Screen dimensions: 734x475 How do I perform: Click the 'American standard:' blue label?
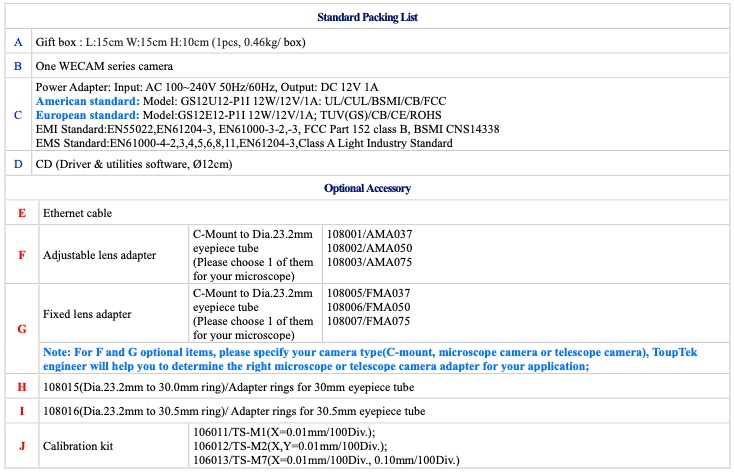(88, 101)
